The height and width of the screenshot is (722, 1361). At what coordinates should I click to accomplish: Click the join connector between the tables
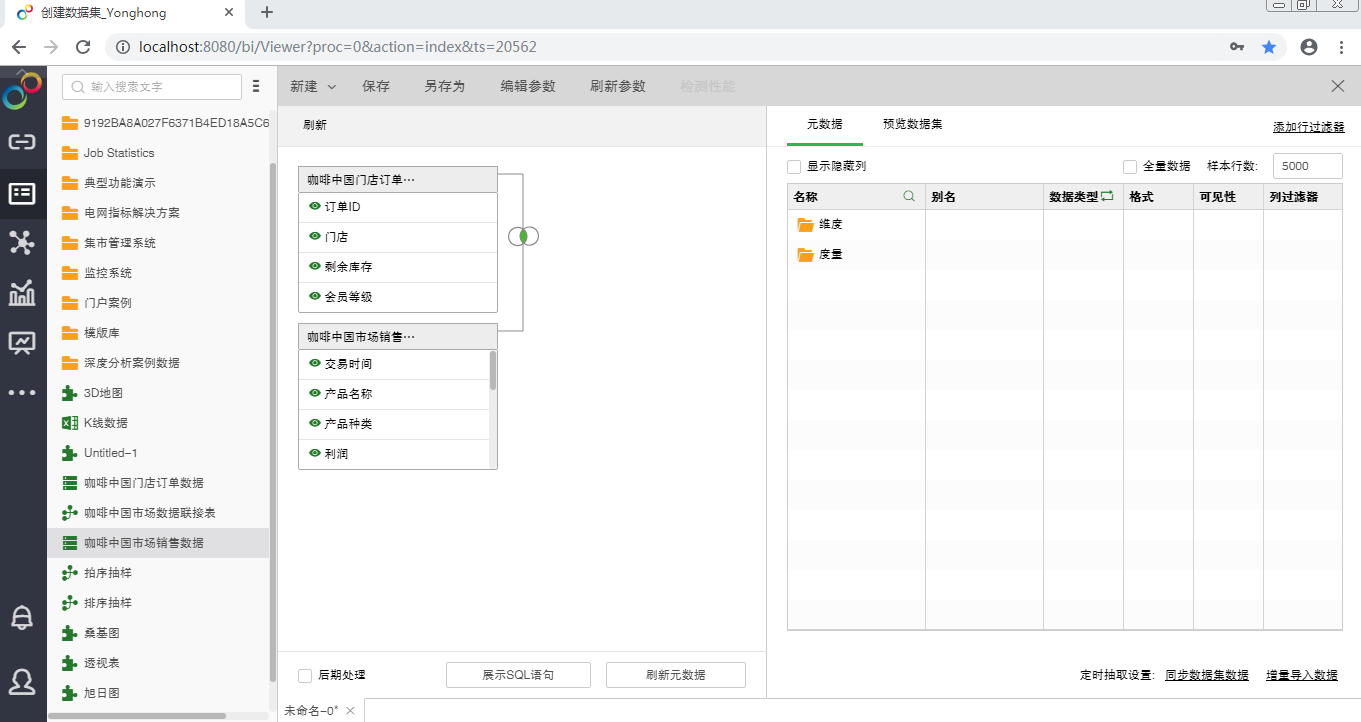(x=523, y=236)
